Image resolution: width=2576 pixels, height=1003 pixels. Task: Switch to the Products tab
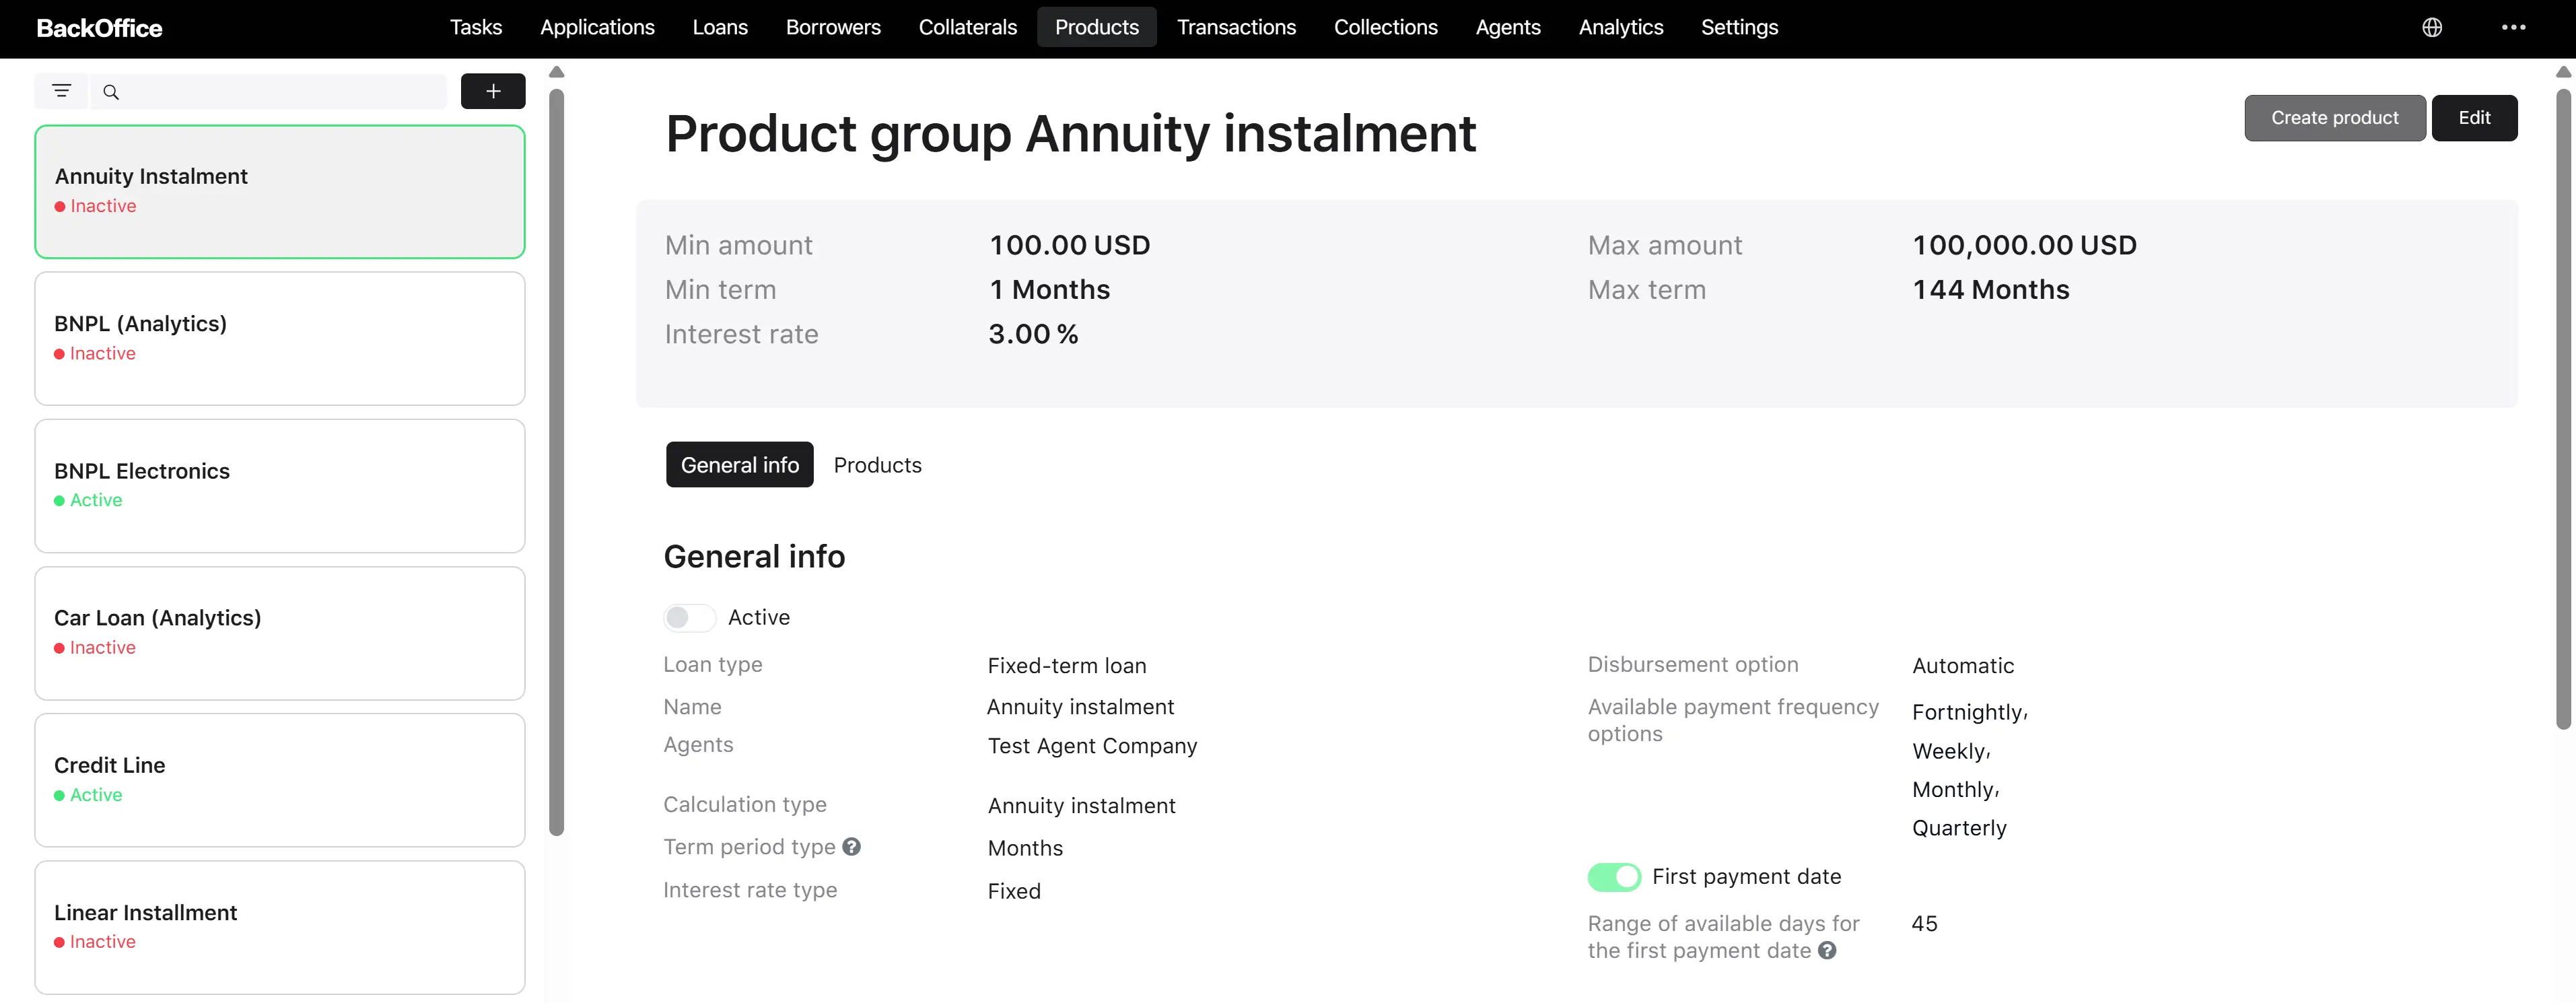click(877, 465)
